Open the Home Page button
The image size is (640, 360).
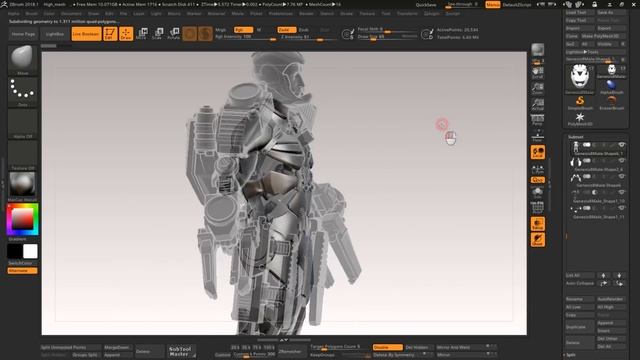tap(23, 34)
